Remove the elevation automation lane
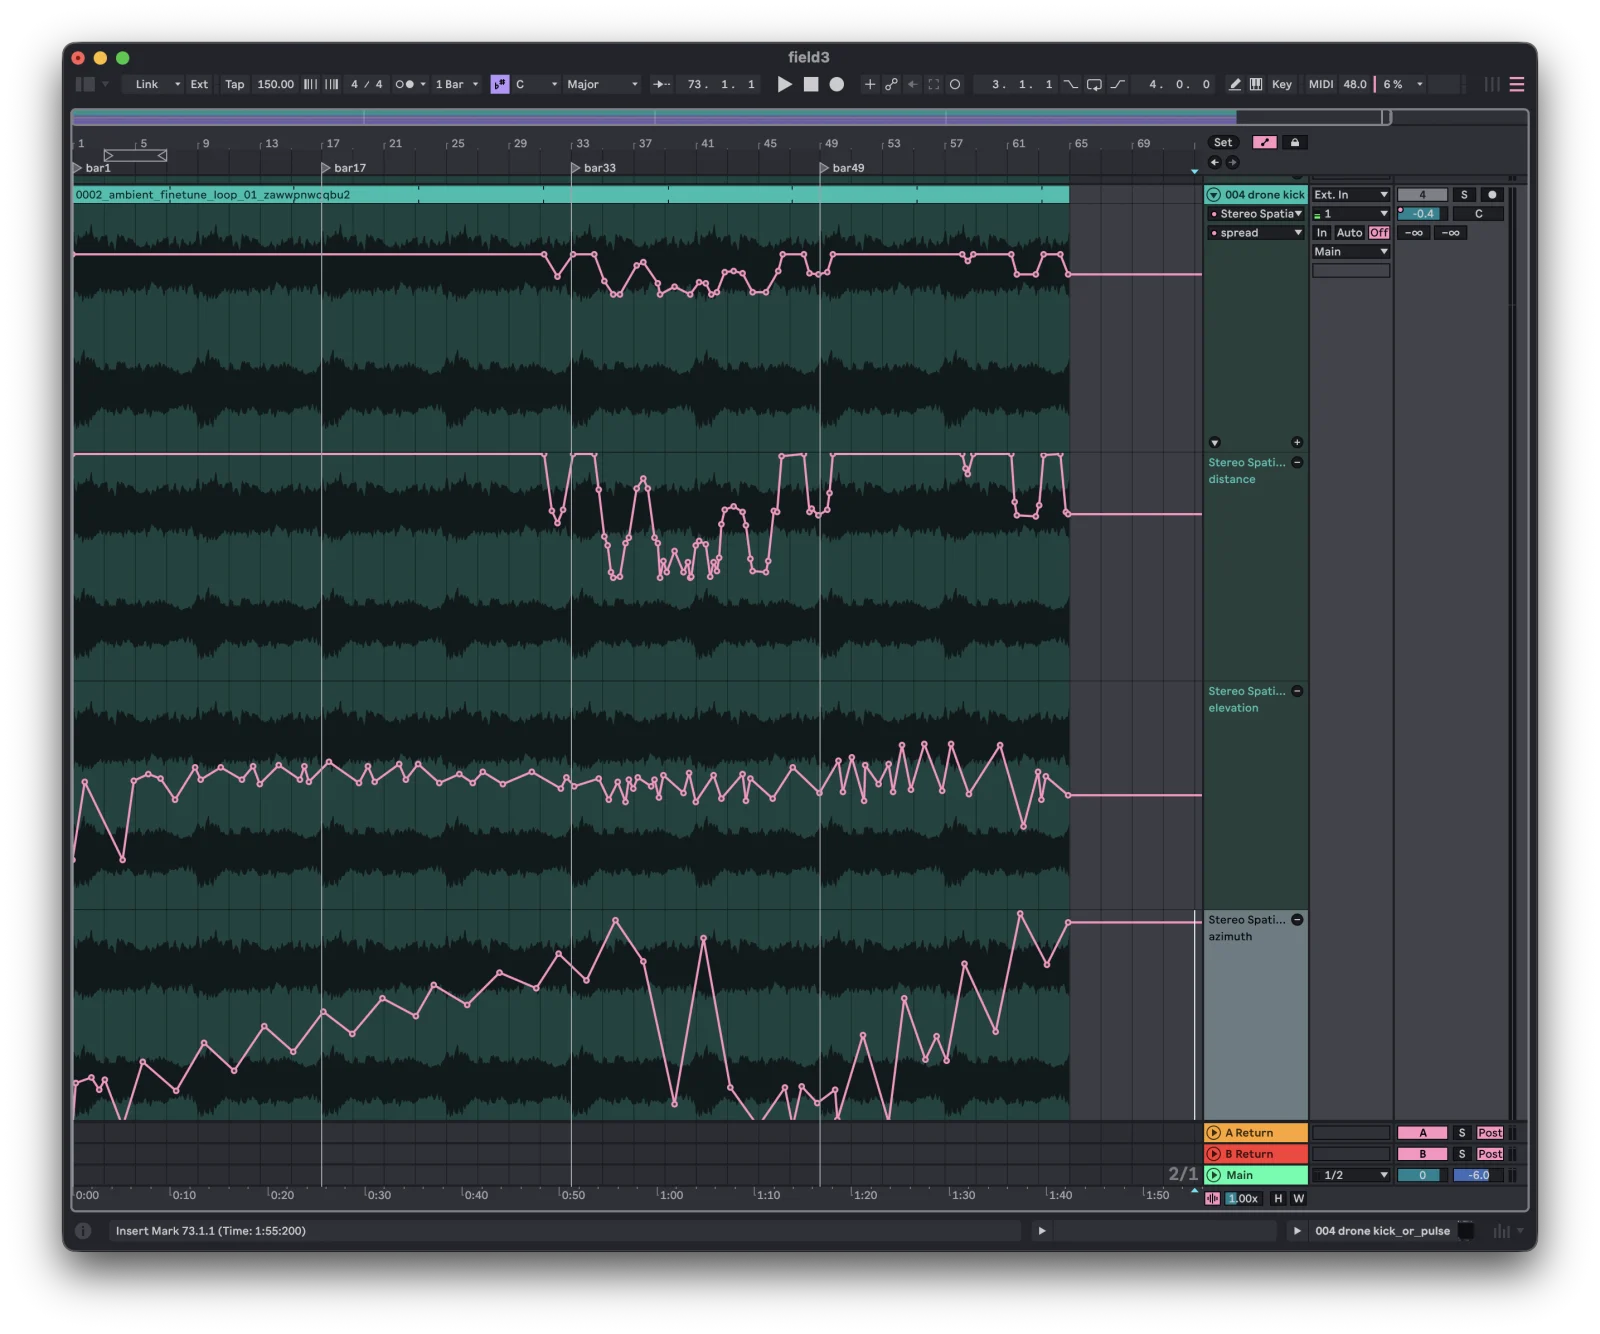Screen dimensions: 1600x1334 click(1297, 691)
